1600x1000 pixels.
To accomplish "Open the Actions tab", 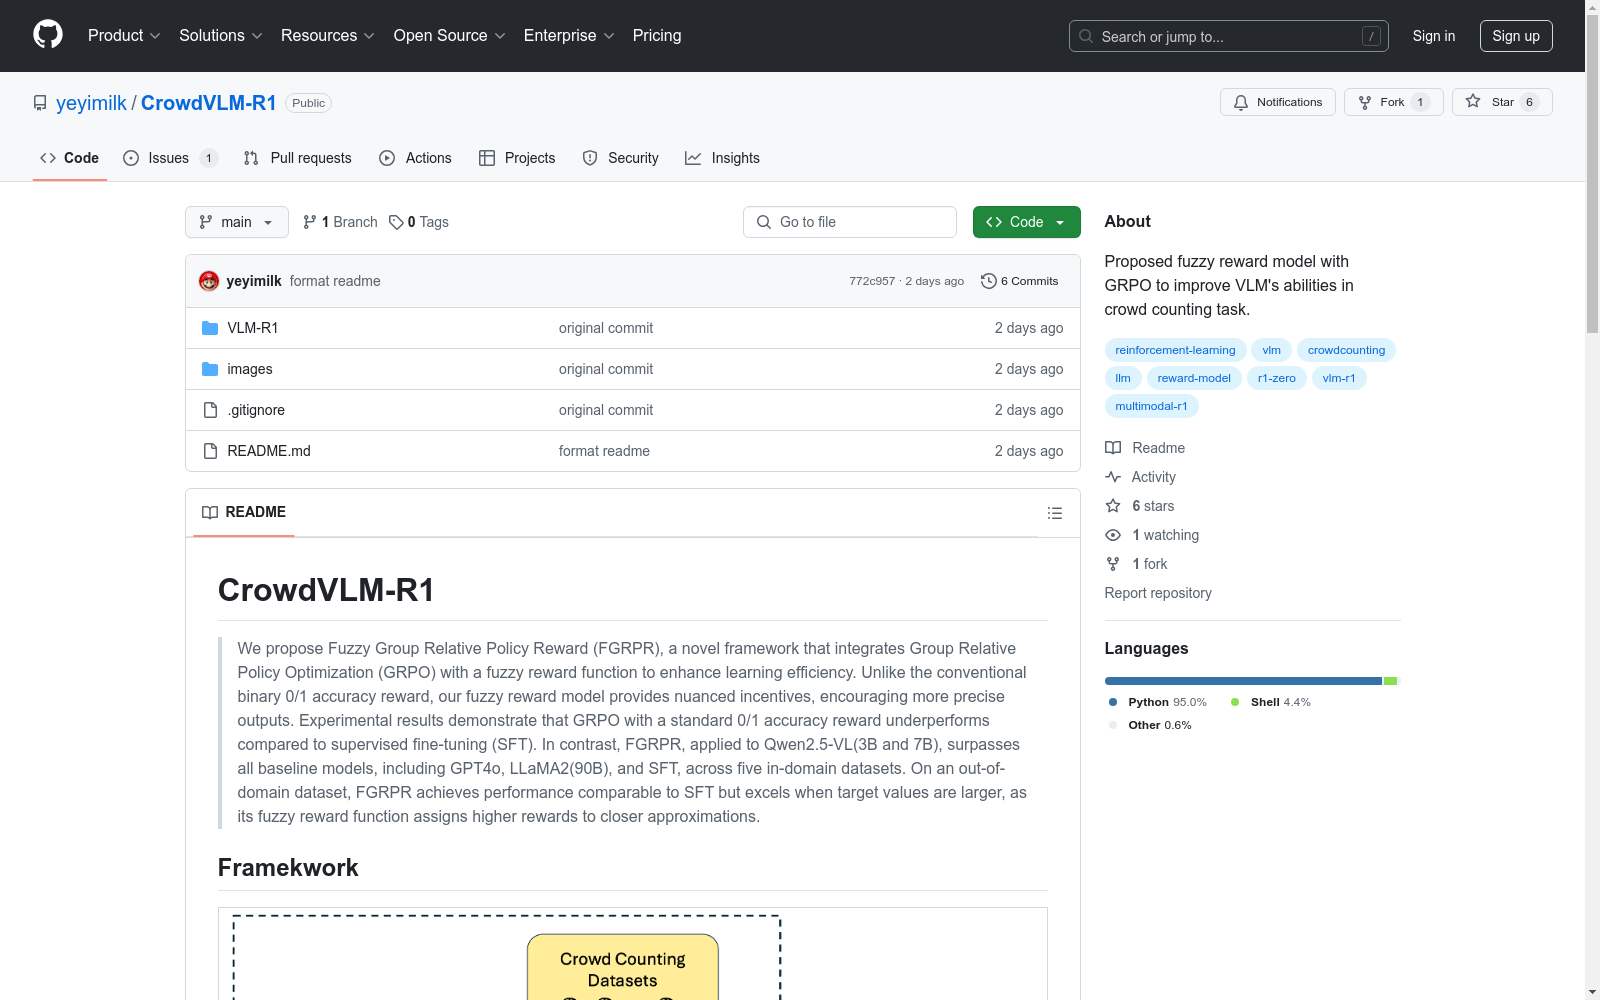I will click(x=416, y=158).
